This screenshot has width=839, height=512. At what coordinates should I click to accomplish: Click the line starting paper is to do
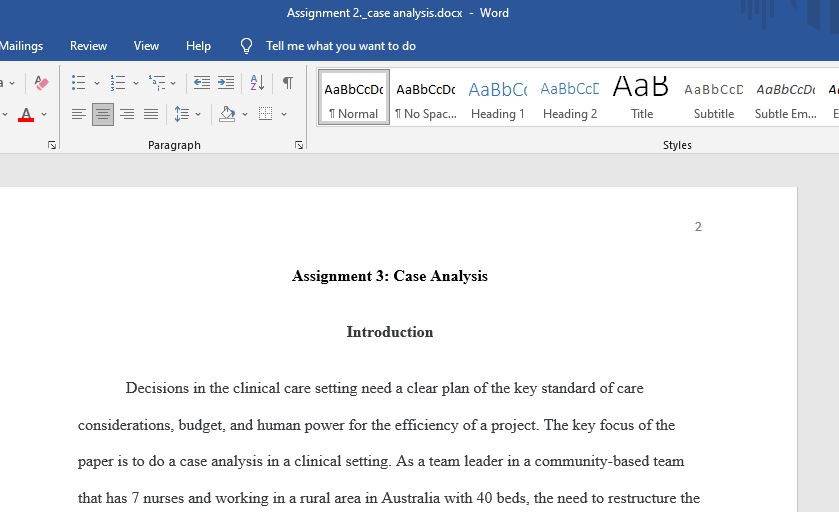(381, 461)
